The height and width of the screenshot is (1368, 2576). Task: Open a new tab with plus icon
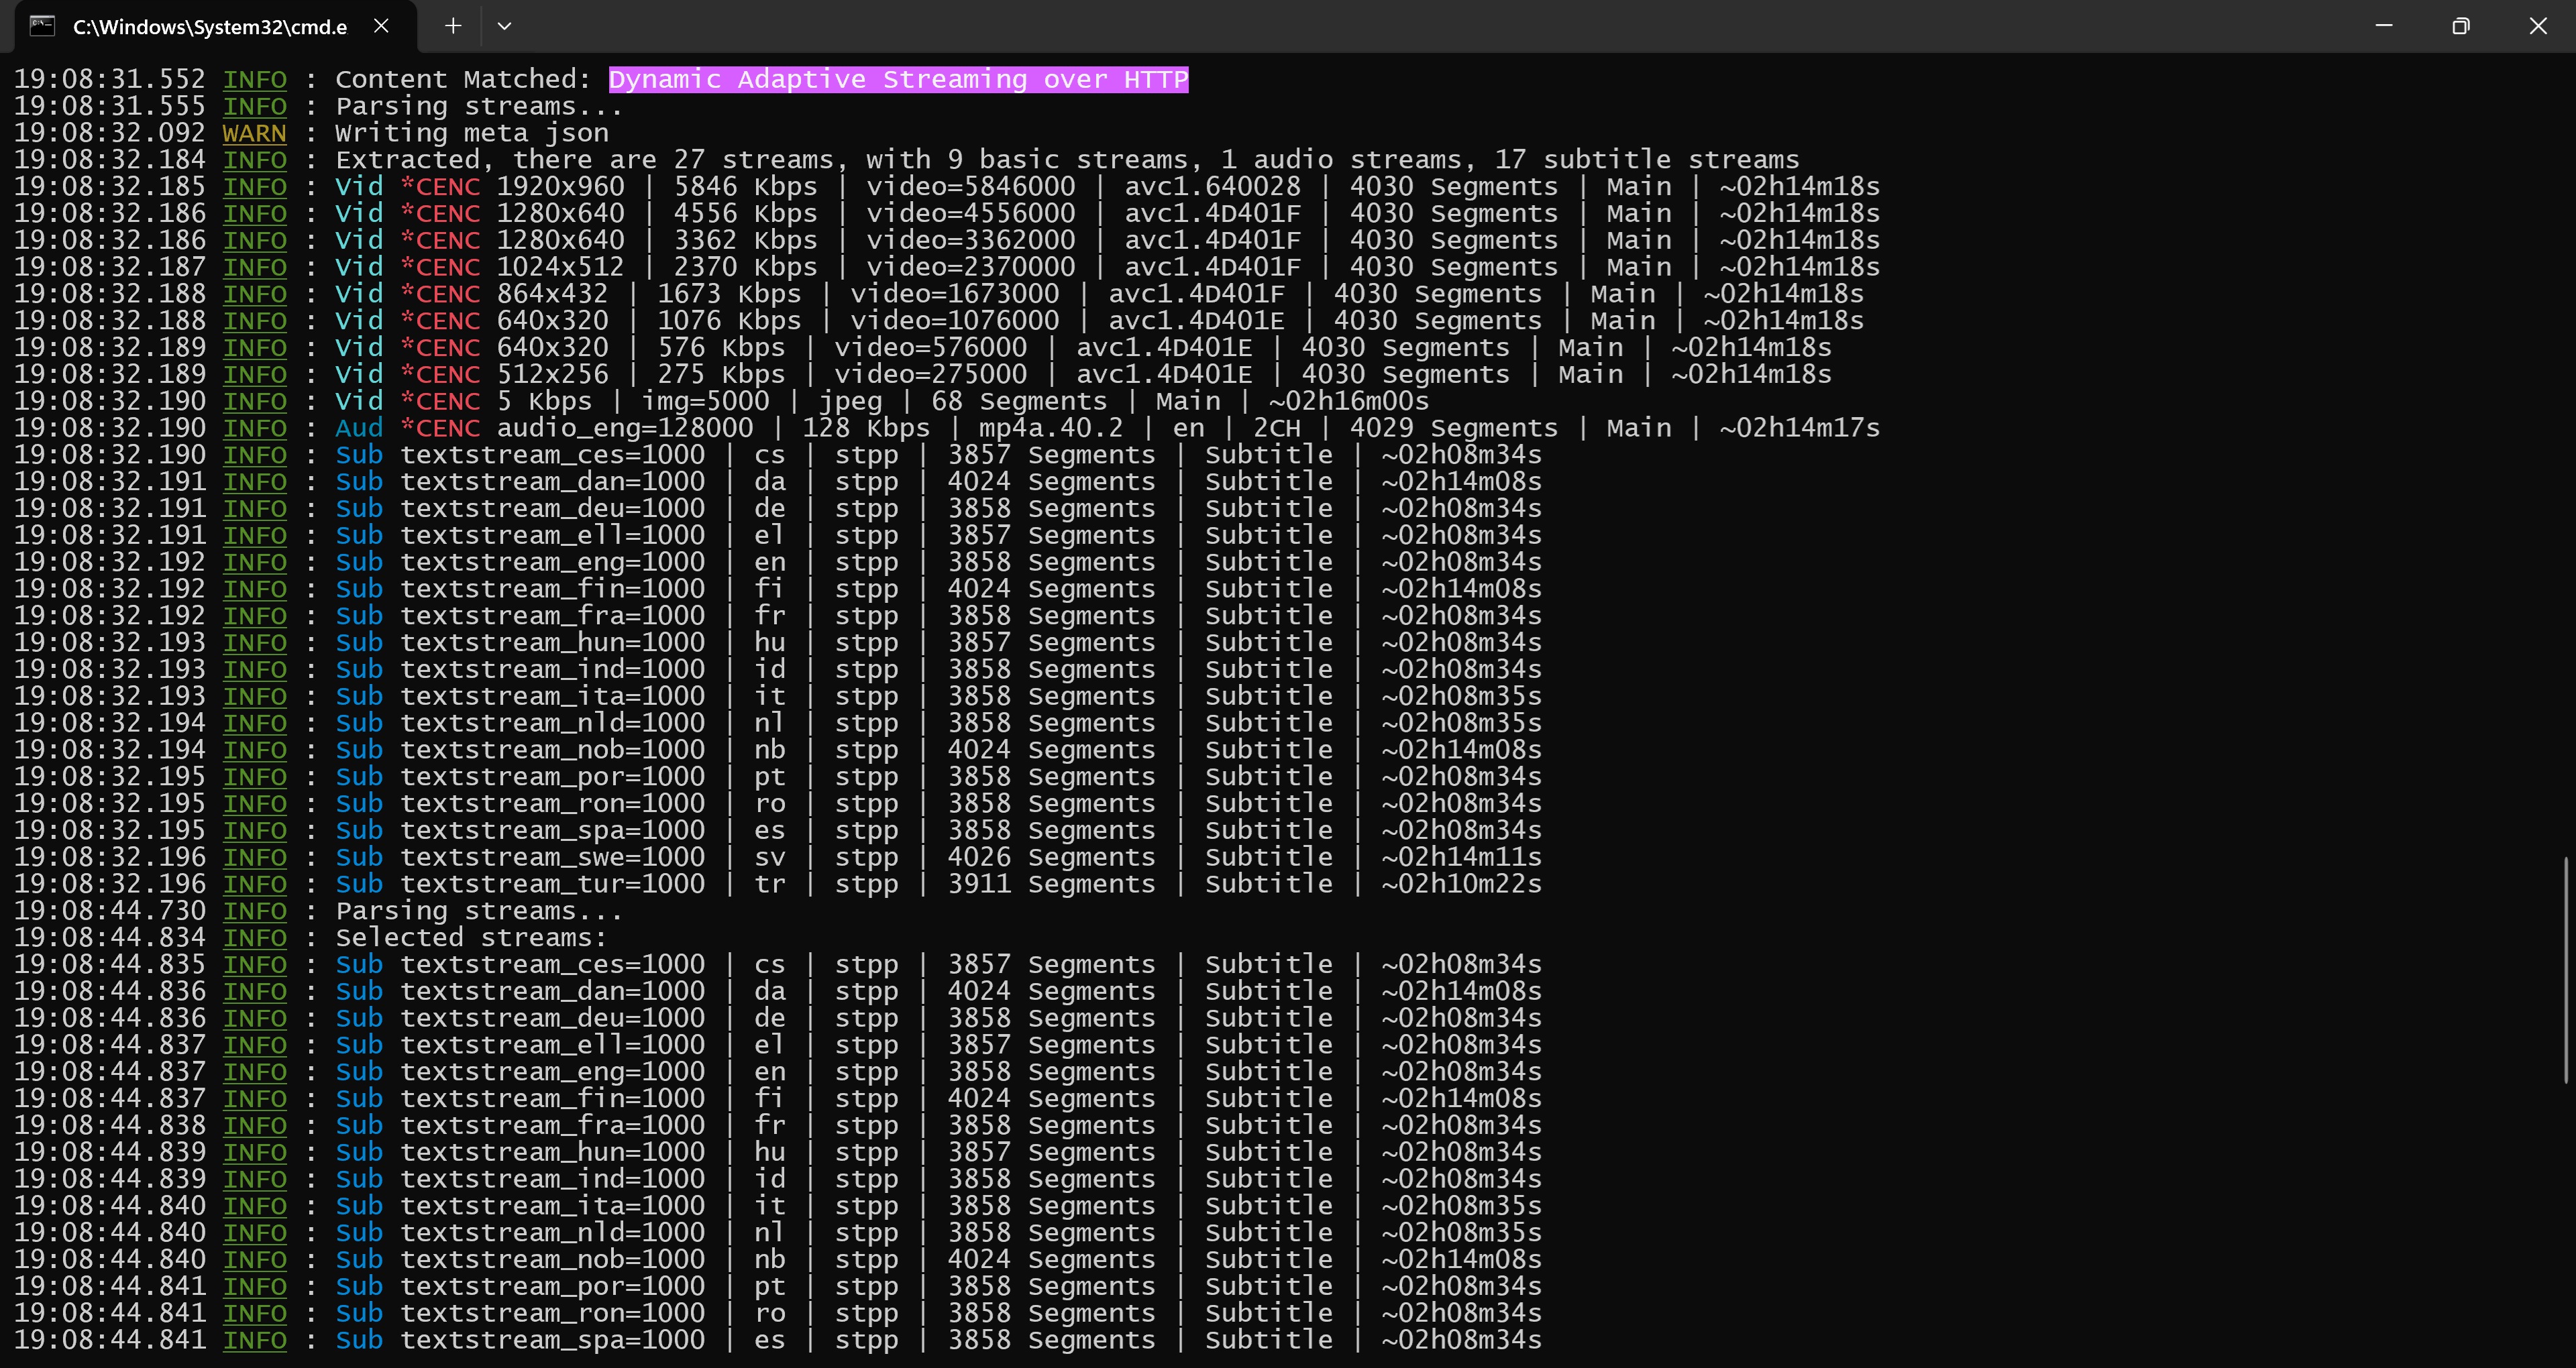[453, 26]
